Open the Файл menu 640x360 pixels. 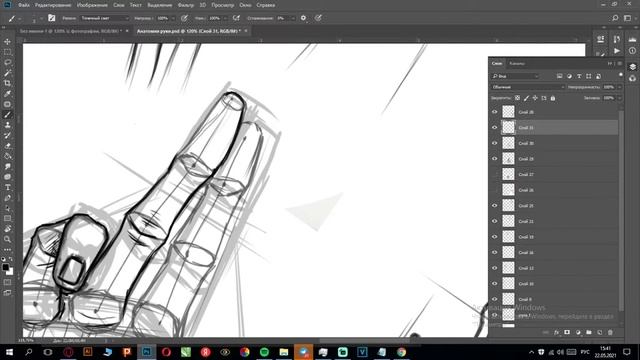24,5
